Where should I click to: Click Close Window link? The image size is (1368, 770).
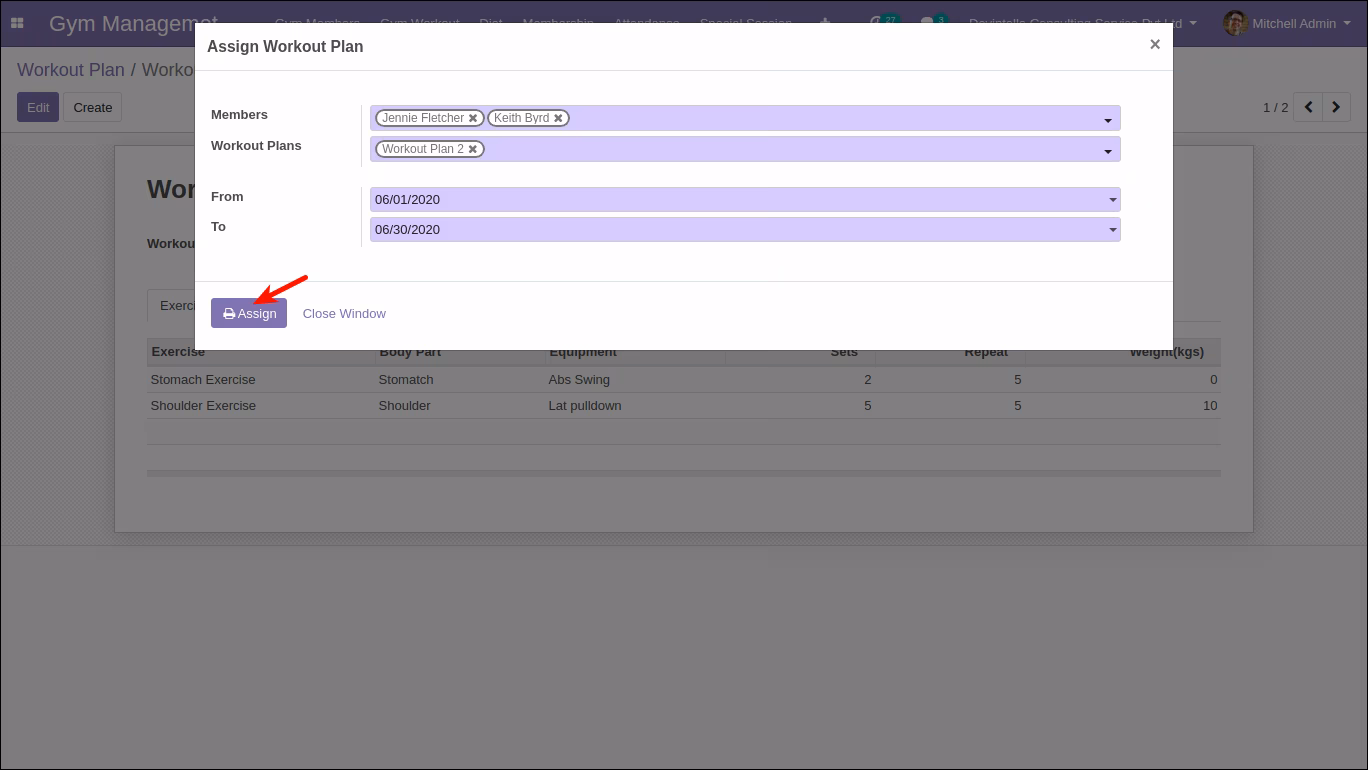pos(344,313)
